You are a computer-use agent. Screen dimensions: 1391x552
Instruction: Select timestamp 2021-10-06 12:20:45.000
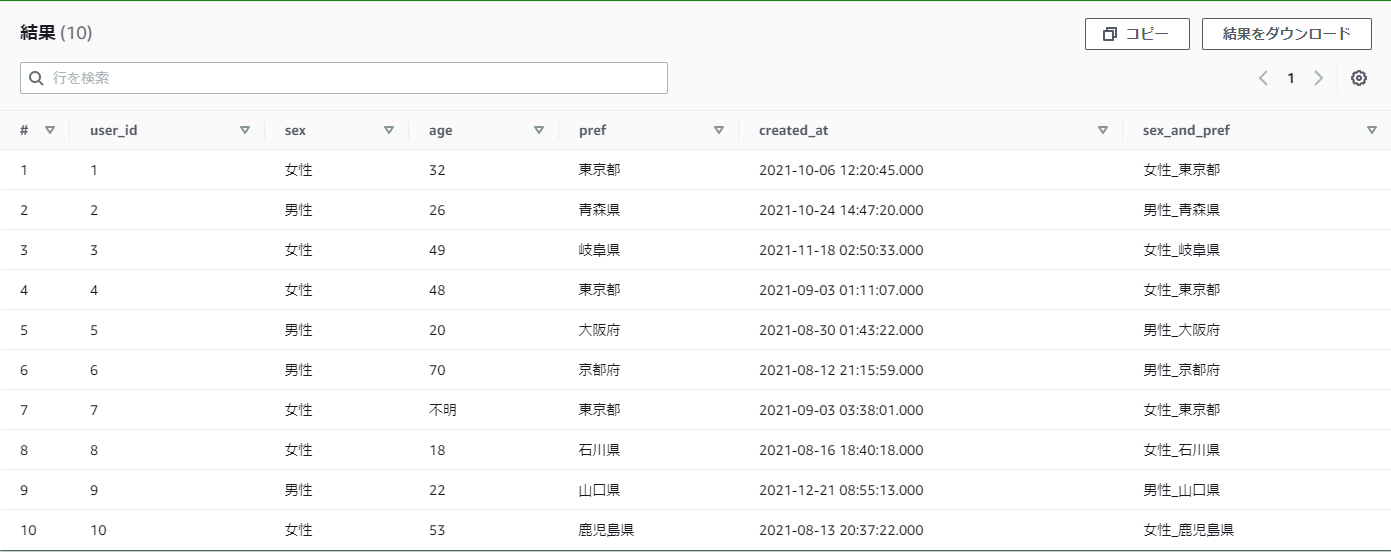pyautogui.click(x=841, y=170)
